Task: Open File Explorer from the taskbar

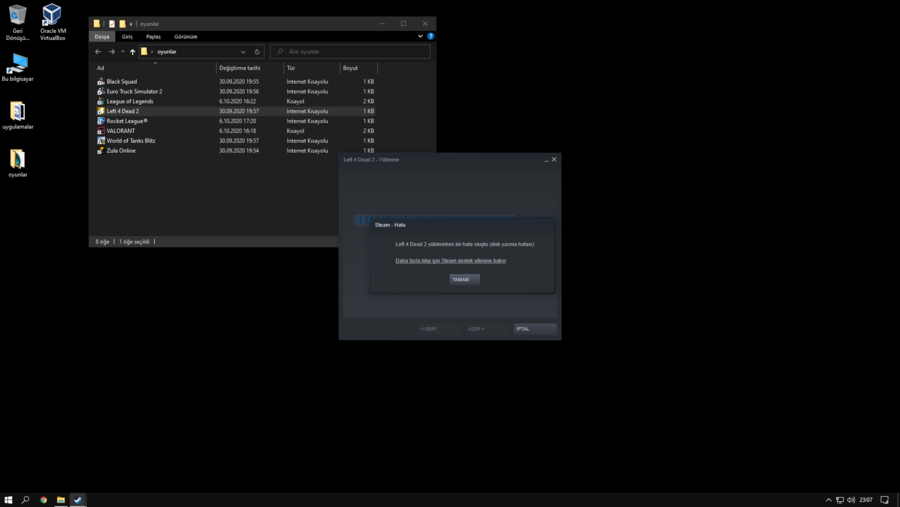Action: (60, 500)
